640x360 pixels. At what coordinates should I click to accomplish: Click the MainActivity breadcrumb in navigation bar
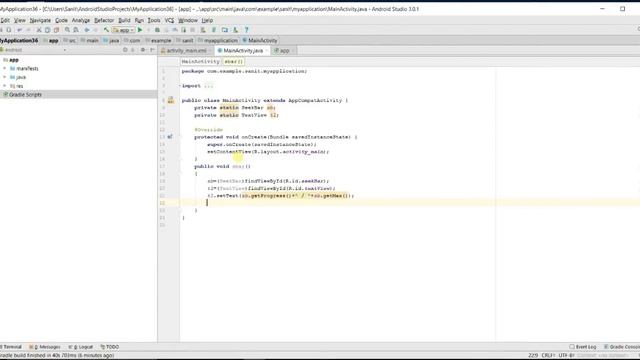coord(260,40)
